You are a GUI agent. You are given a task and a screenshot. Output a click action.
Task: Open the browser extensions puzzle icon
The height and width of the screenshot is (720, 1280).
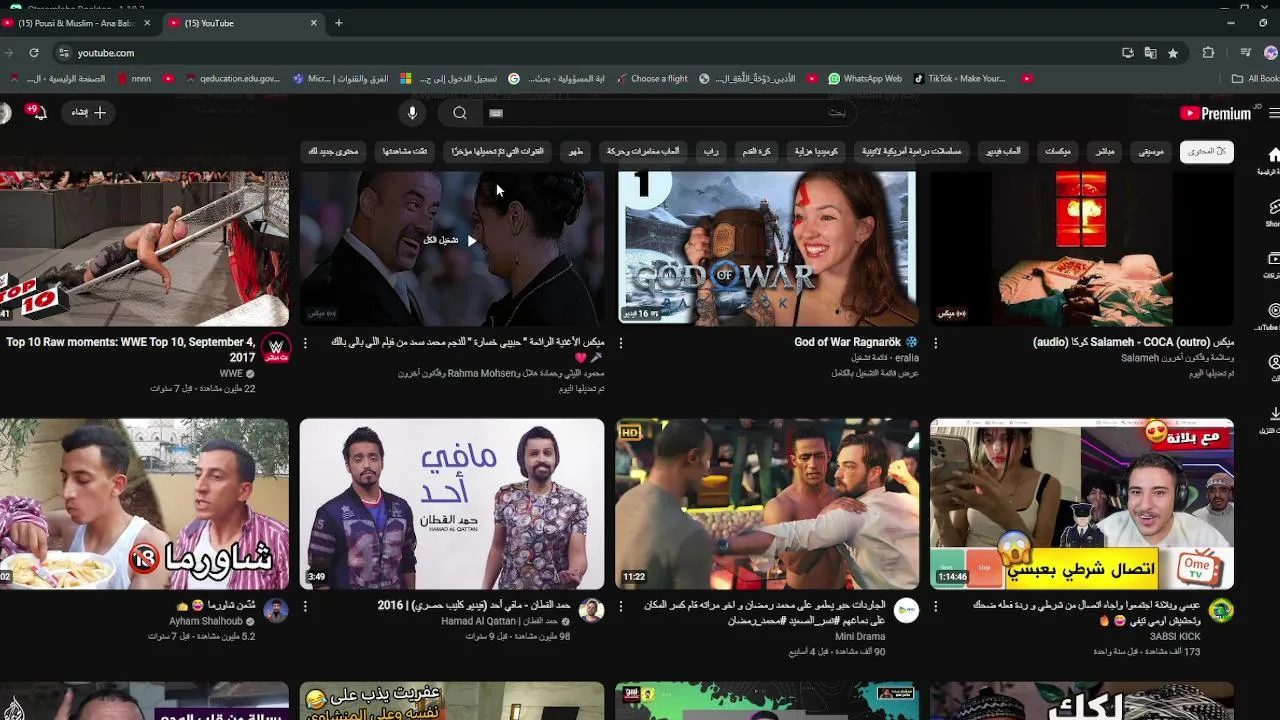[1208, 53]
